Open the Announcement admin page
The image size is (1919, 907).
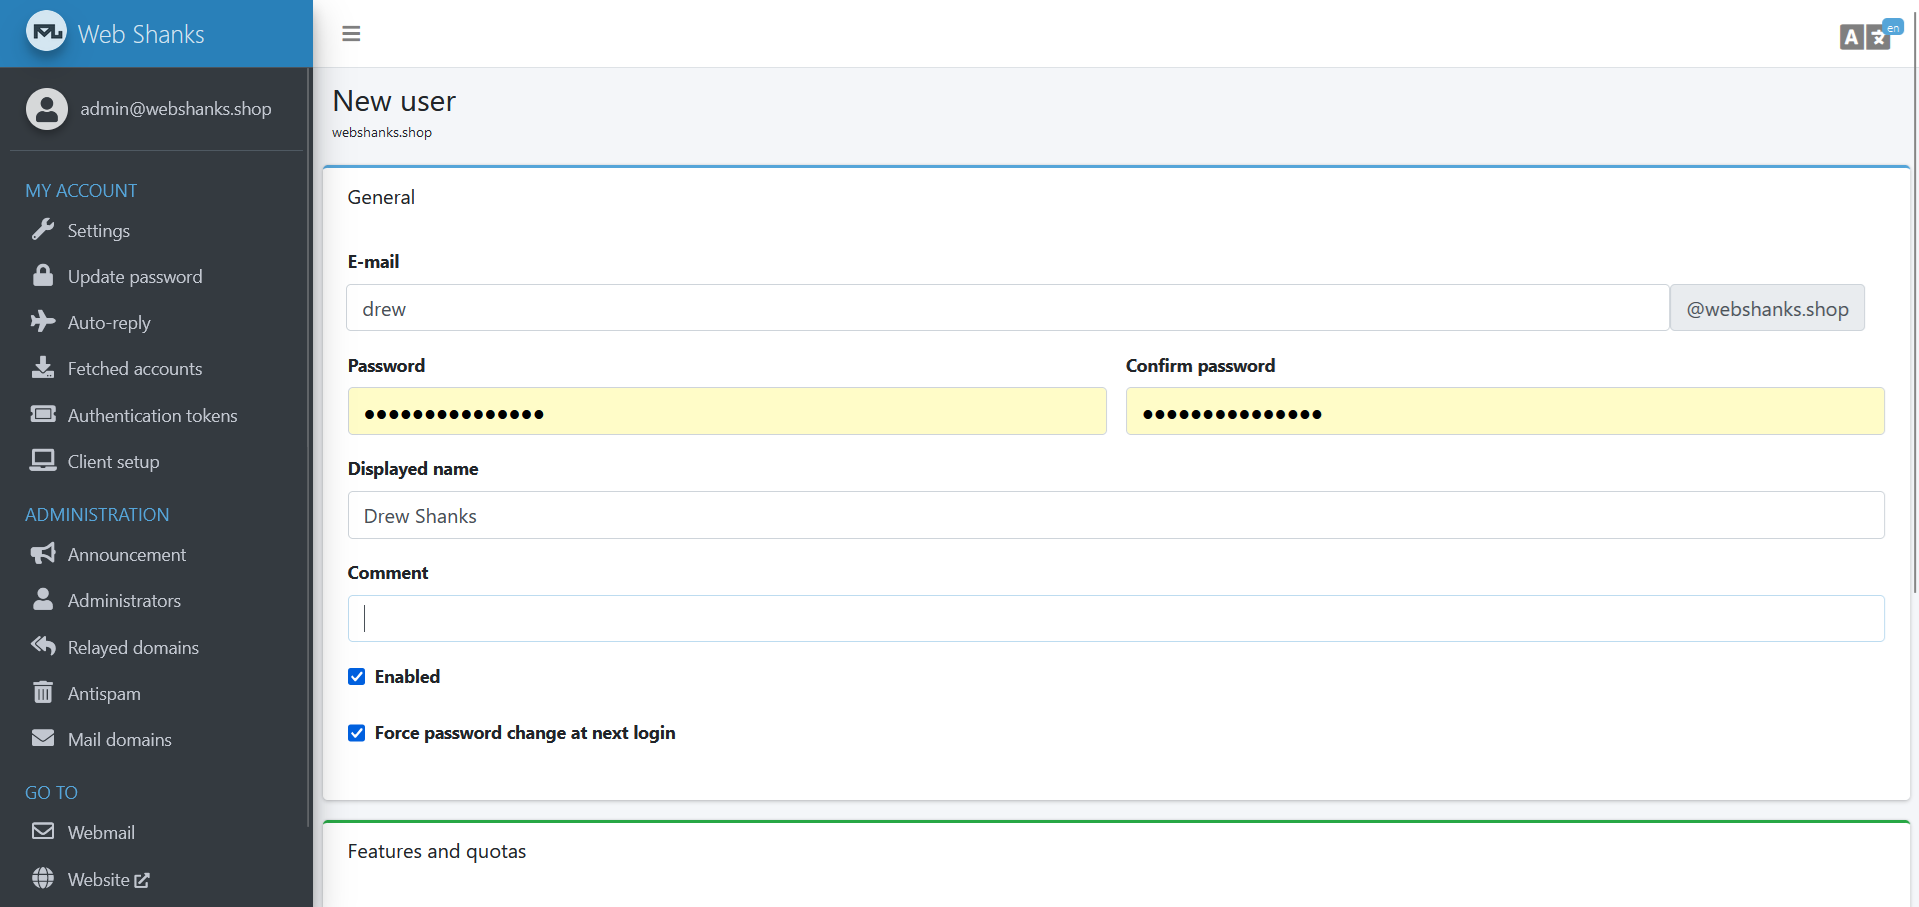pos(127,555)
